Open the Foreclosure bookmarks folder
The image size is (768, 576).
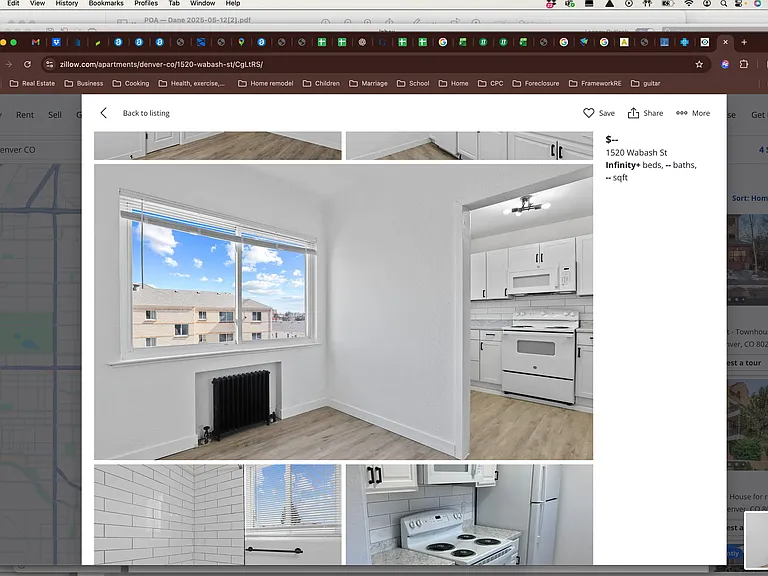tap(536, 83)
